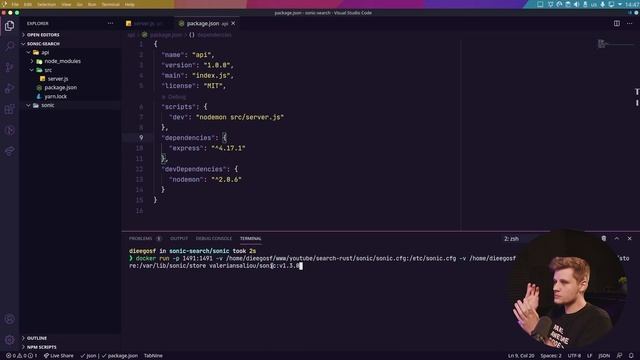The image size is (640, 360).
Task: Open editor More Actions ellipsis menu
Action: pos(629,23)
